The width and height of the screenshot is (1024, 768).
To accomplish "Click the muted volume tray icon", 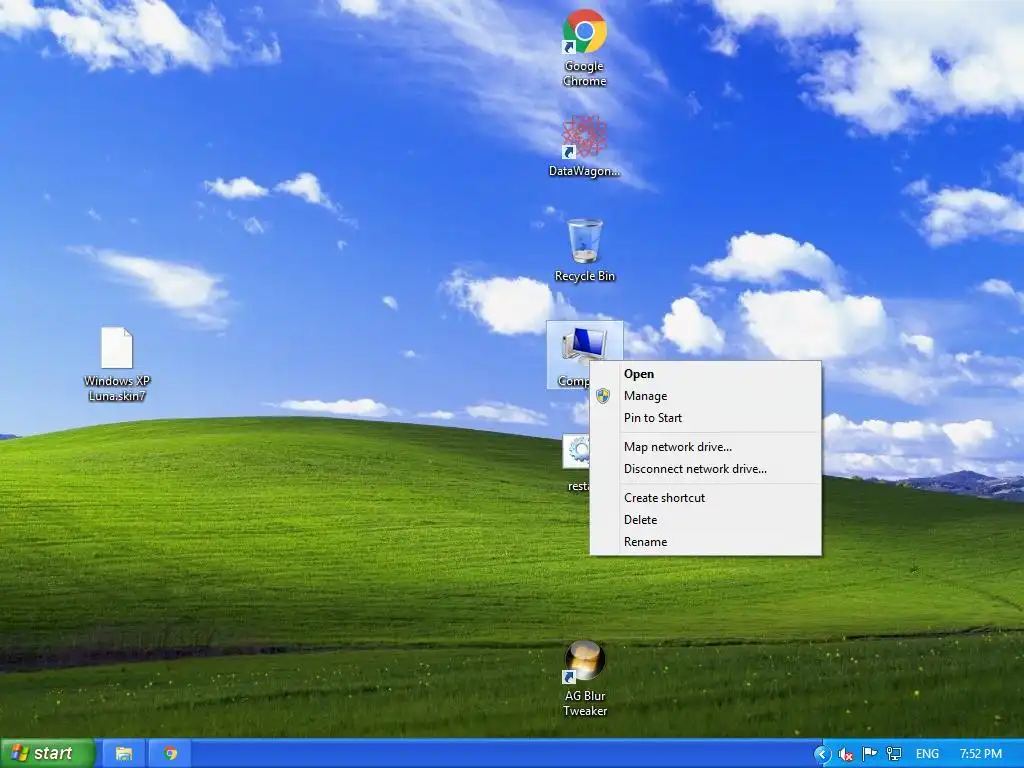I will coord(846,754).
